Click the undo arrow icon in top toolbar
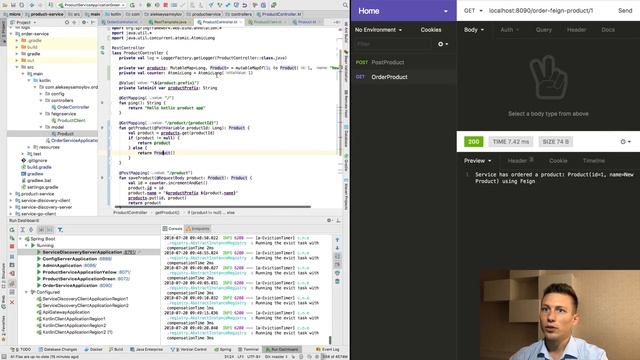Image resolution: width=640 pixels, height=360 pixels. pyautogui.click(x=245, y=5)
